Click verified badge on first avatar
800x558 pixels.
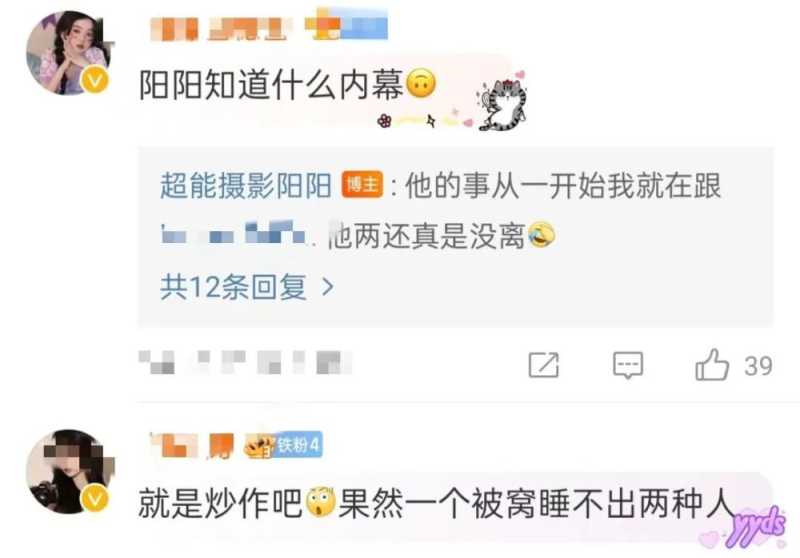95,81
